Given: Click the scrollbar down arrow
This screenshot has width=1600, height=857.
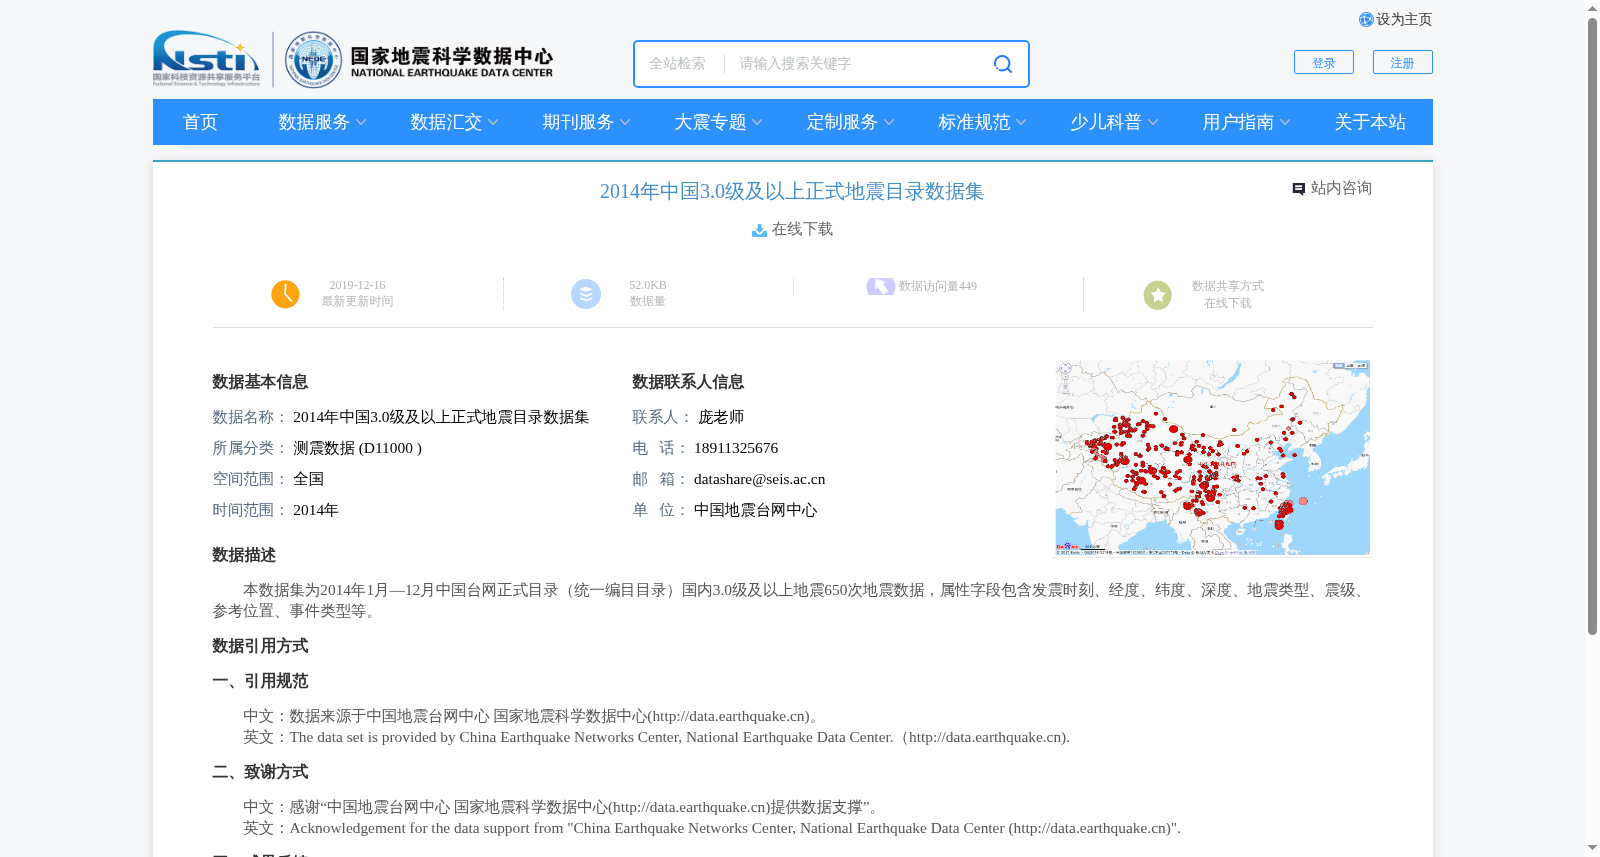Looking at the screenshot, I should click(x=1592, y=848).
